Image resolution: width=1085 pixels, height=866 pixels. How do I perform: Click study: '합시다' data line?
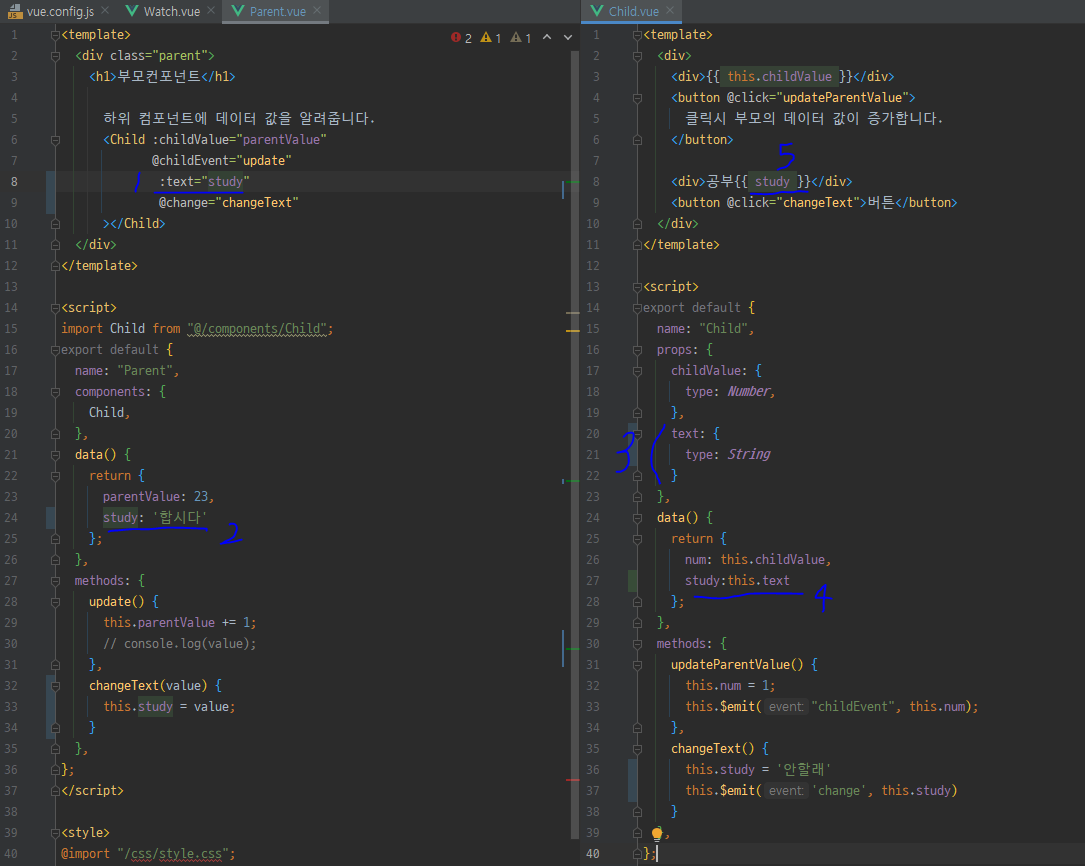(155, 517)
